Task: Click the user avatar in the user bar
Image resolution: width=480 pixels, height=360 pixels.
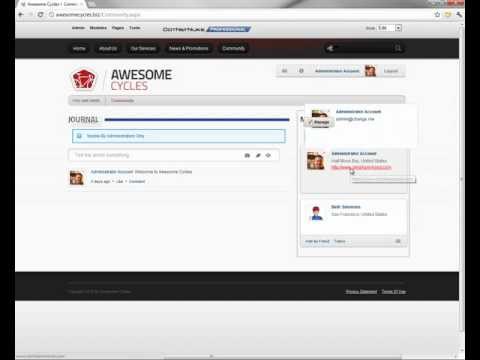Action: tap(370, 71)
